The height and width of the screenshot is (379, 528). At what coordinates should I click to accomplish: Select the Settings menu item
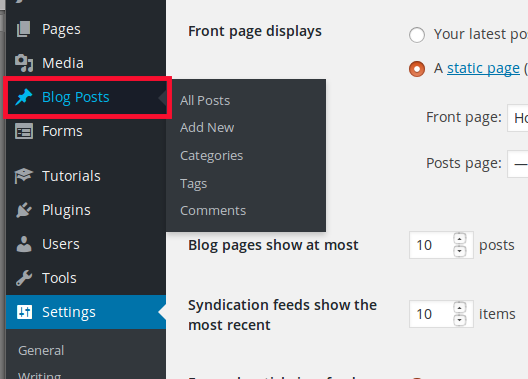click(86, 312)
